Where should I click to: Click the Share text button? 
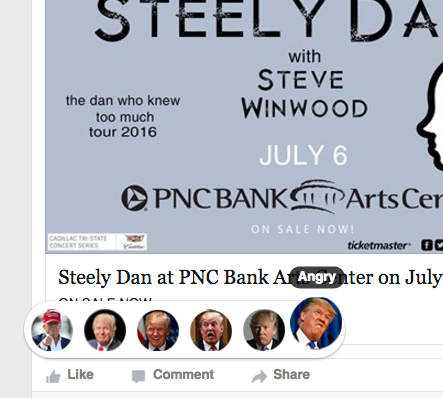click(x=291, y=374)
